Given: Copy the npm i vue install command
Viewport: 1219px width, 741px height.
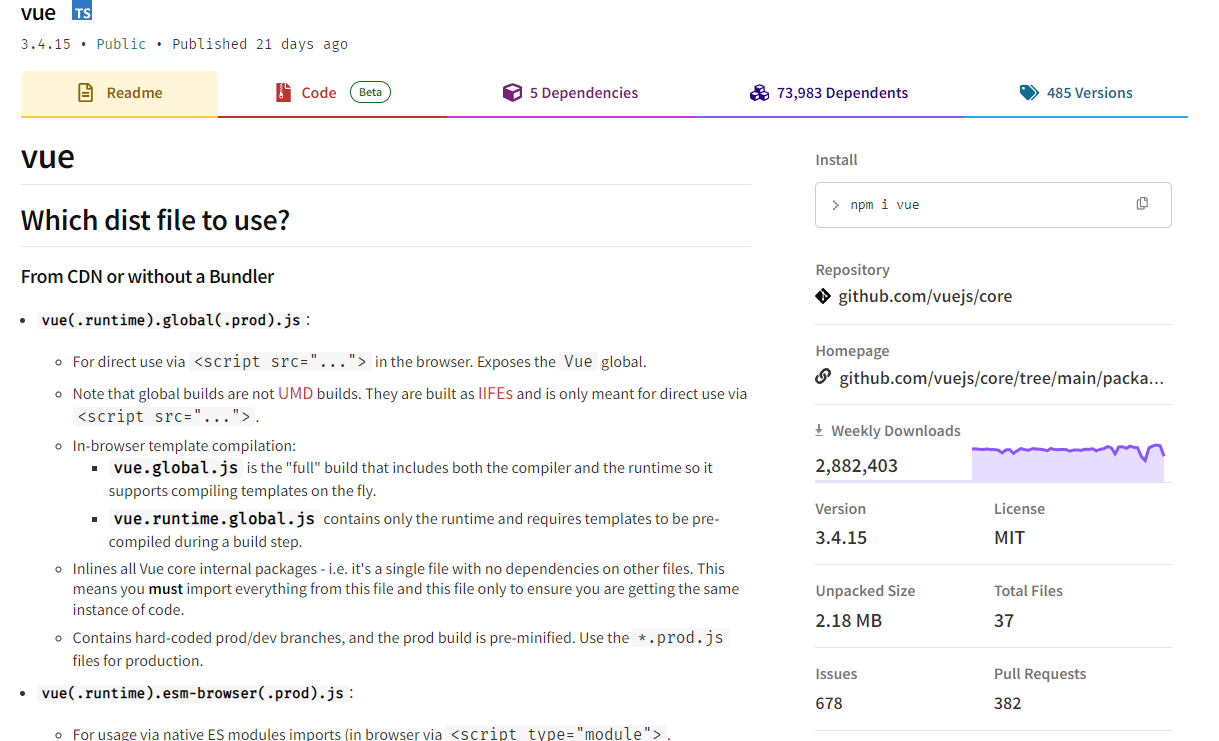Looking at the screenshot, I should (1142, 204).
